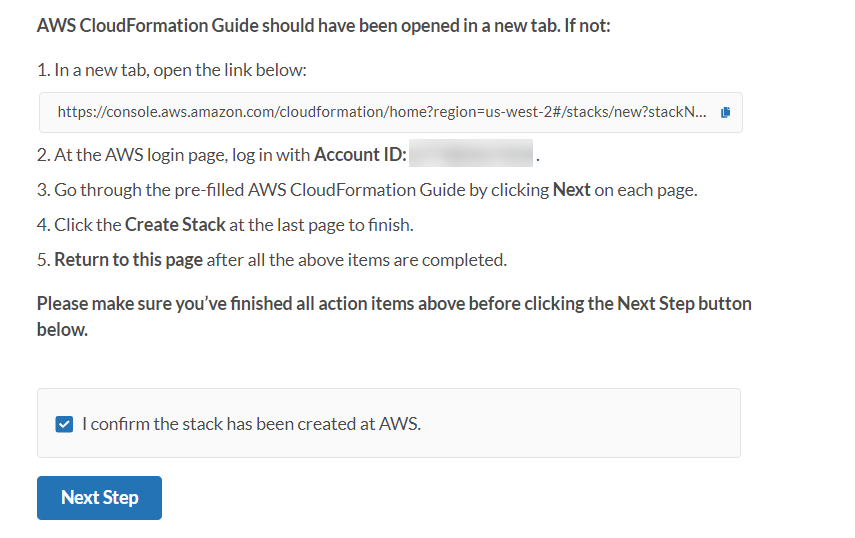The image size is (855, 538).
Task: Uncheck the stack creation confirmation checkbox
Action: (x=65, y=424)
